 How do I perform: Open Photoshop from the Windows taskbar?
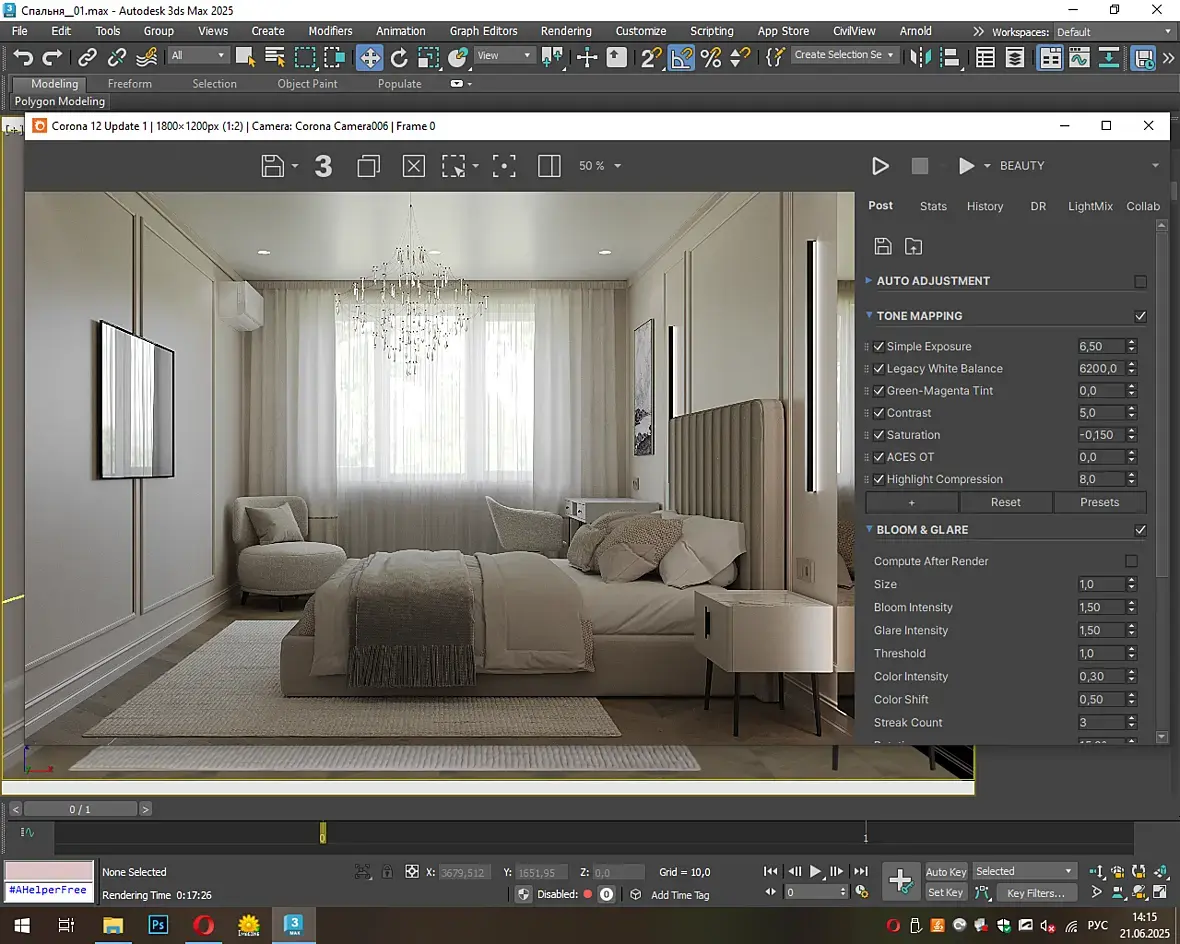pyautogui.click(x=157, y=925)
